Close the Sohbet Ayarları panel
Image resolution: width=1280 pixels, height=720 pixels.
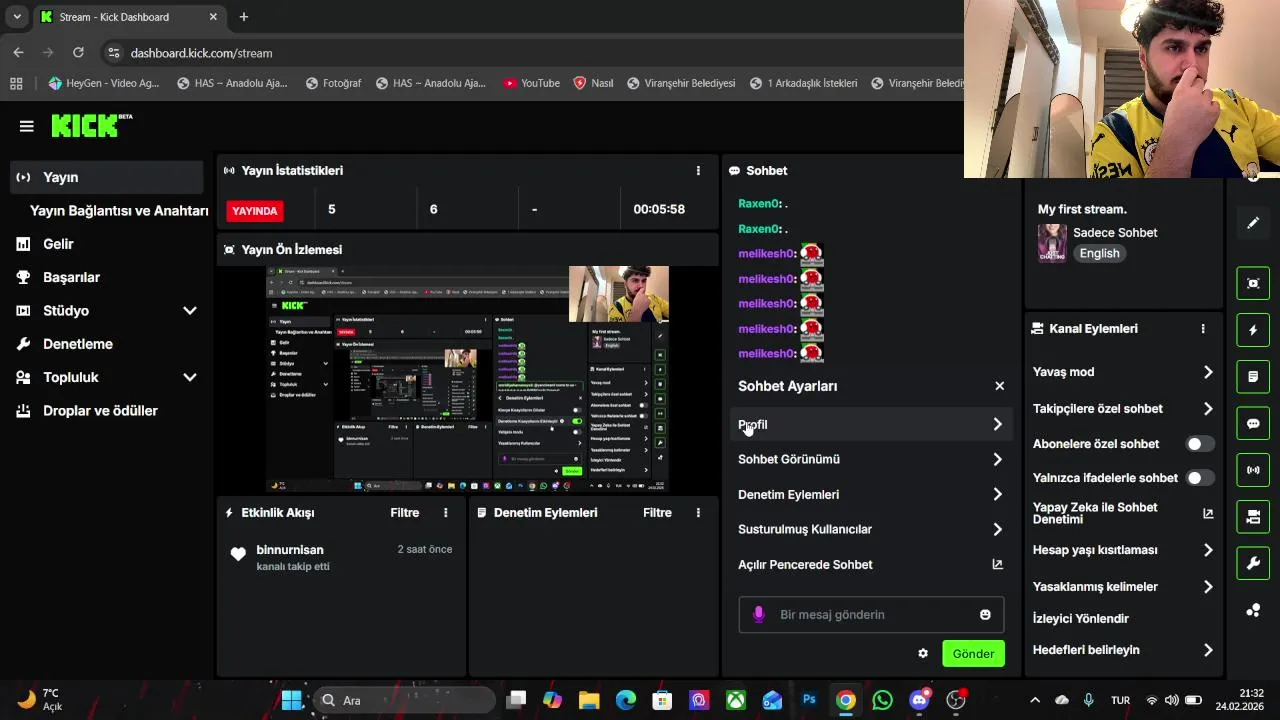999,386
